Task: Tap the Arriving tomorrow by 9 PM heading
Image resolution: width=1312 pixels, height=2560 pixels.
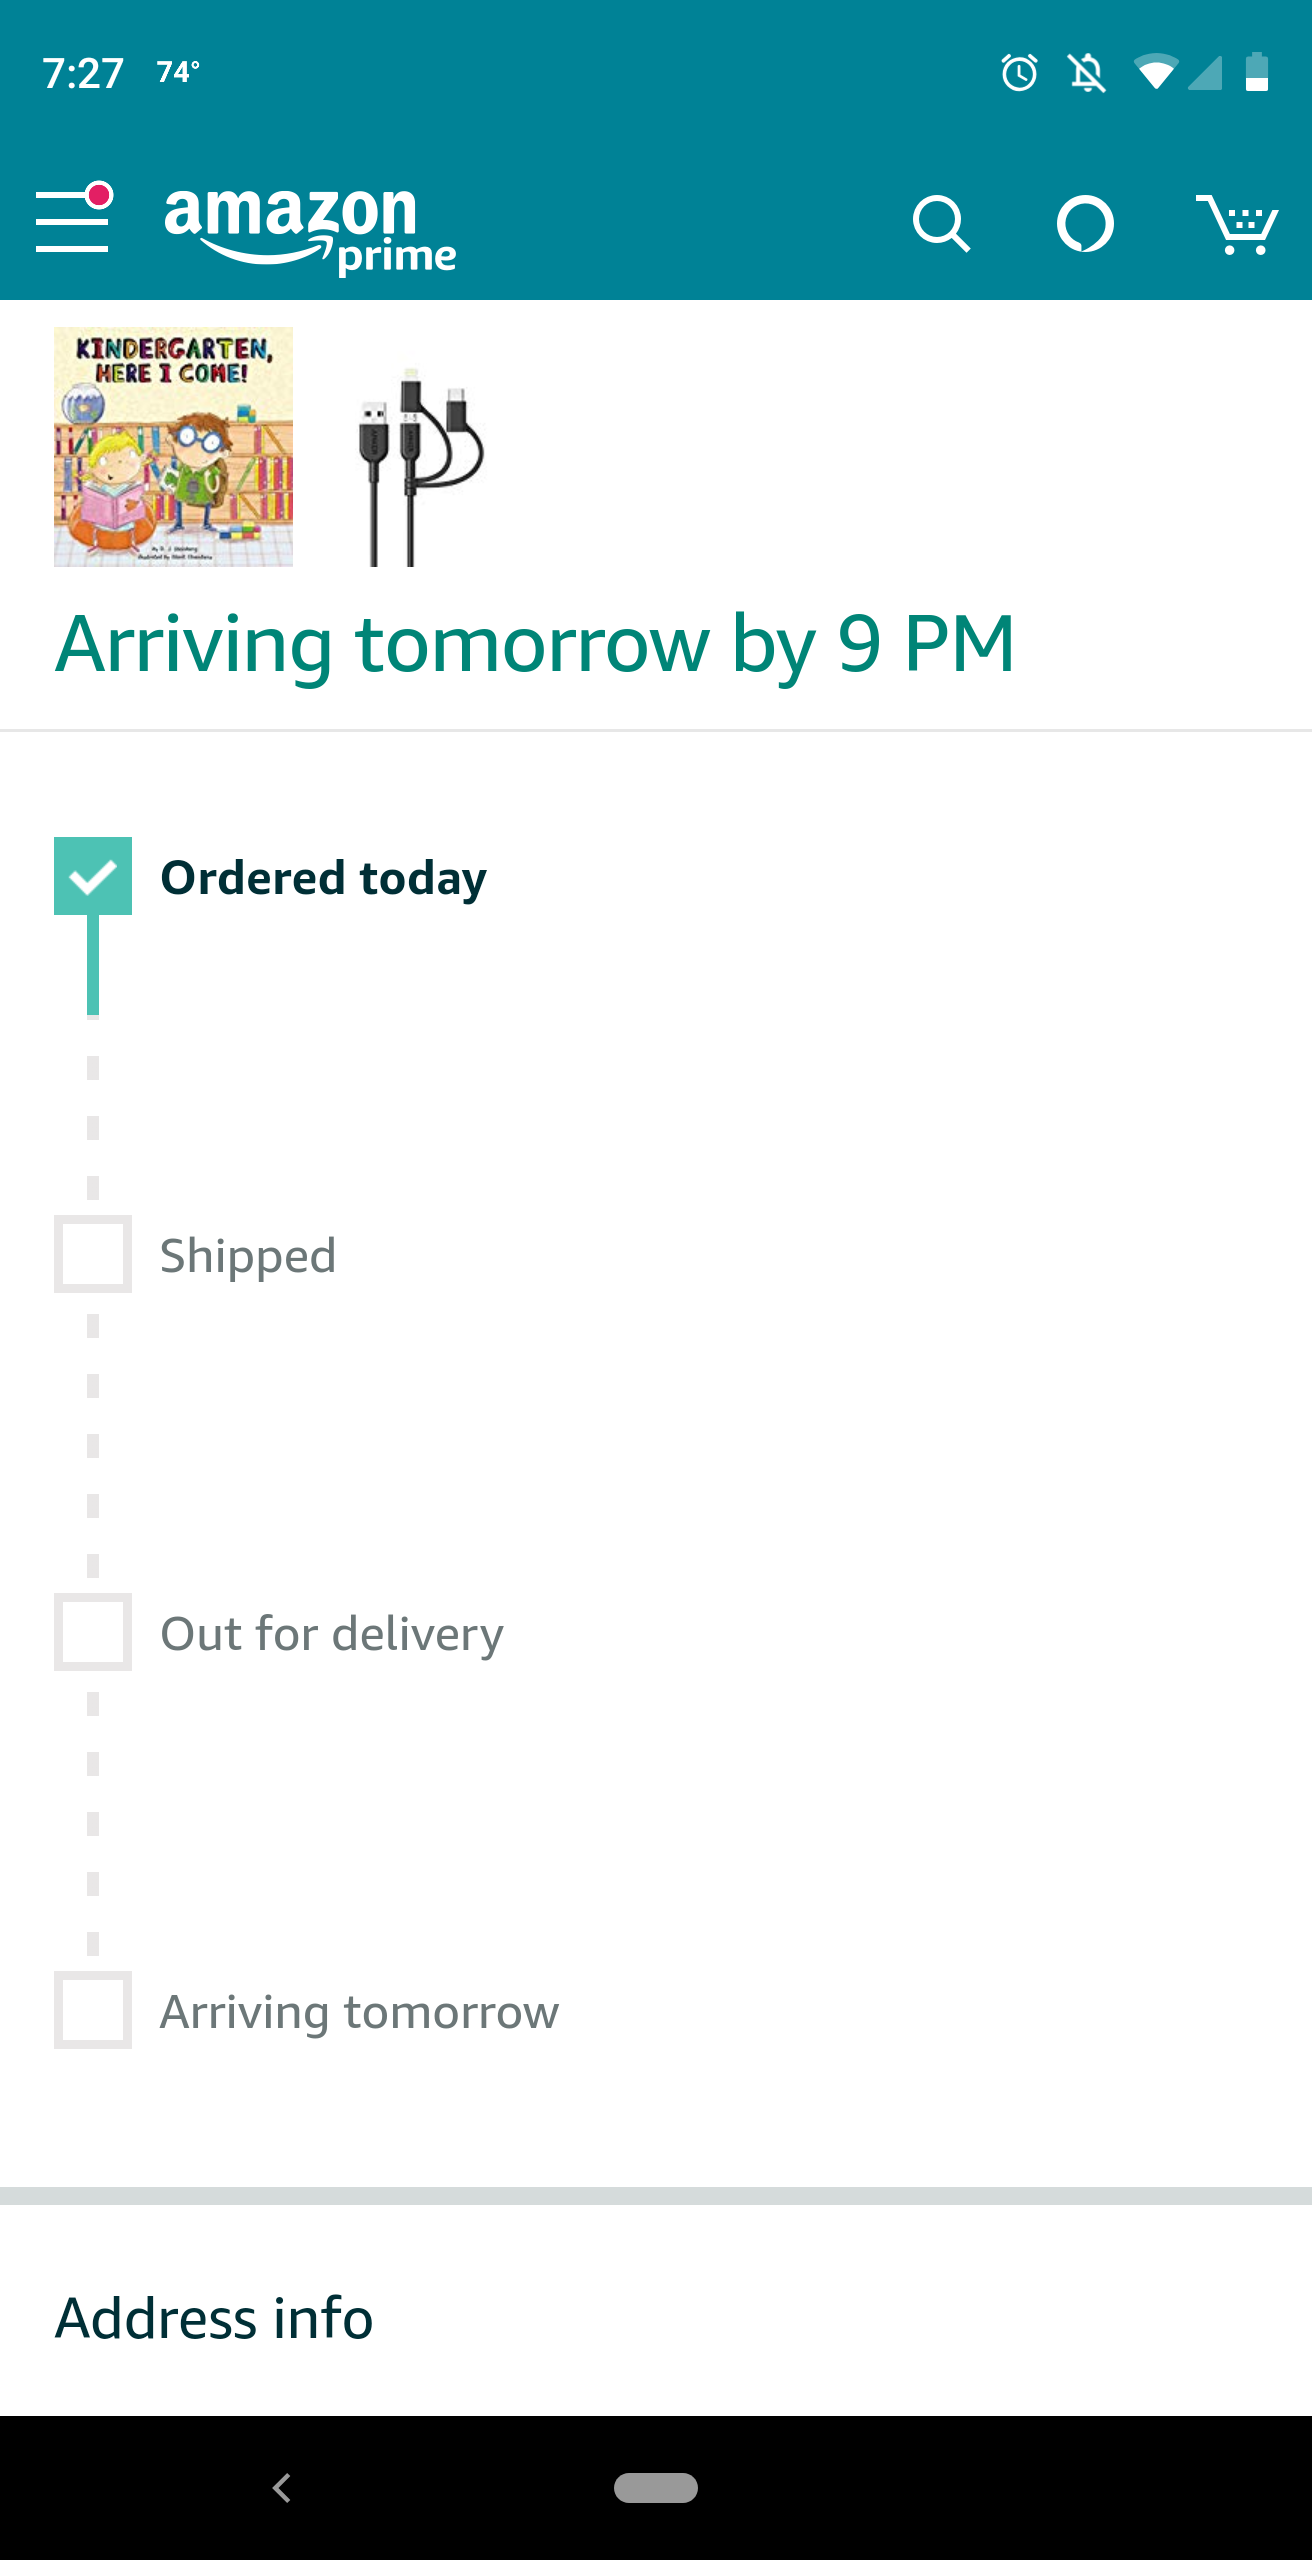Action: (x=535, y=645)
